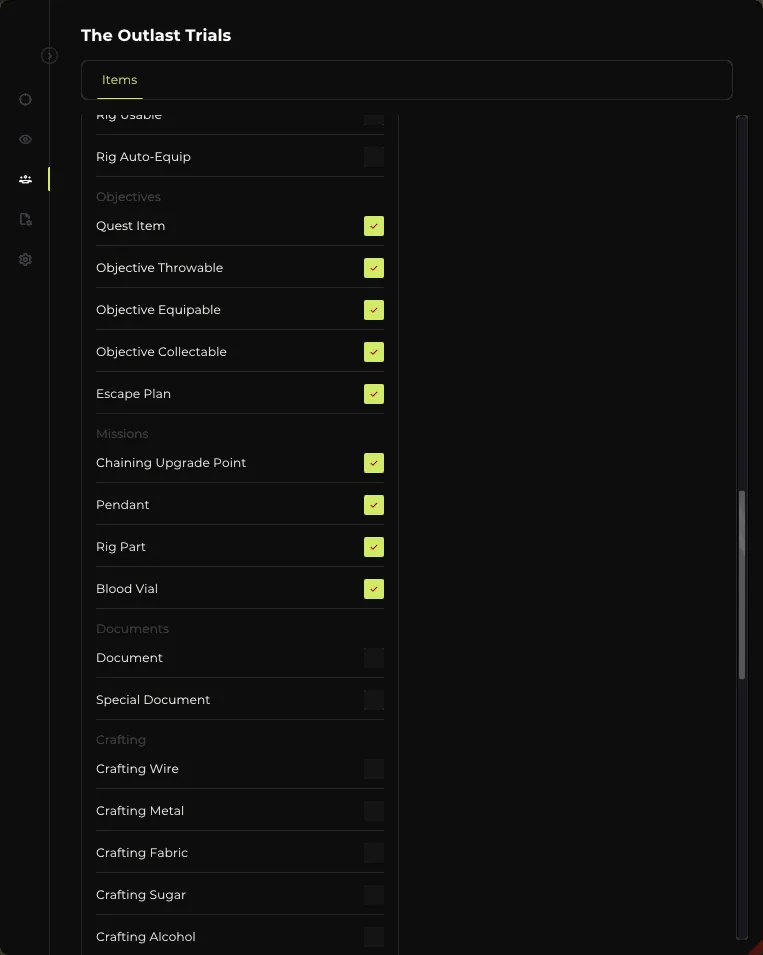Open the config file icon in sidebar
This screenshot has width=763, height=955.
[x=25, y=219]
